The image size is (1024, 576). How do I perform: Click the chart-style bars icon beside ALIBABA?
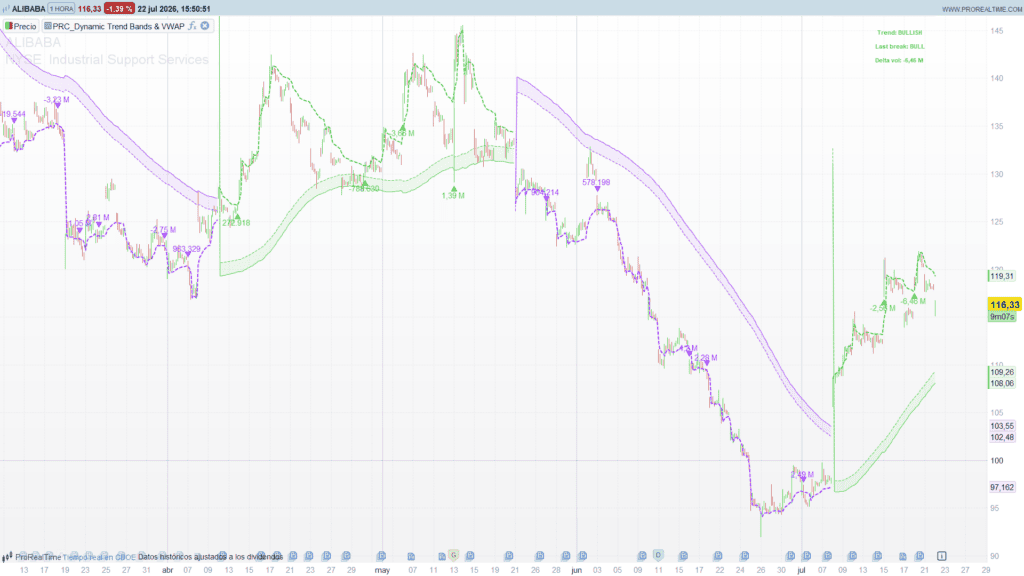7,9
